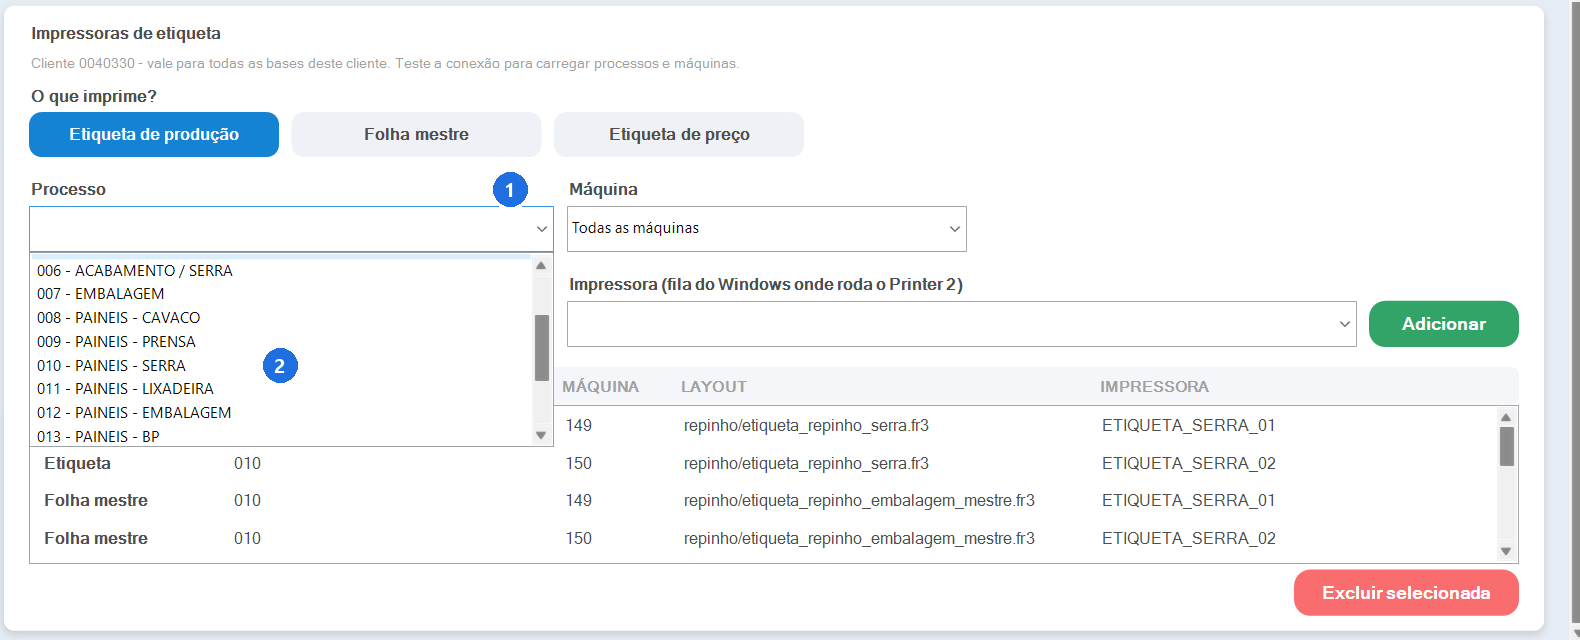The width and height of the screenshot is (1580, 640).
Task: Click the process list scrollbar down arrow
Action: (x=541, y=435)
